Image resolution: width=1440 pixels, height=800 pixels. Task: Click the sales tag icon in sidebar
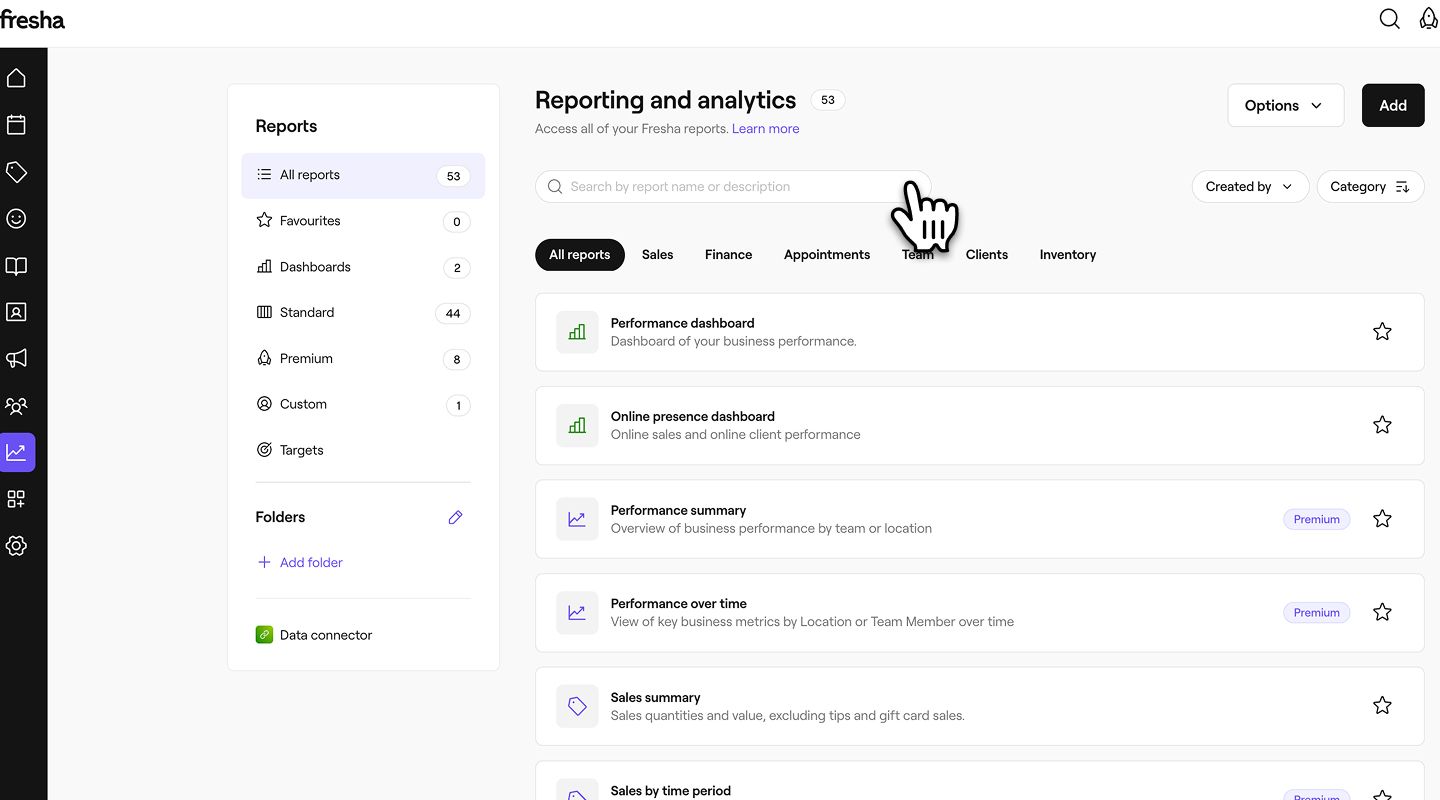[x=16, y=172]
